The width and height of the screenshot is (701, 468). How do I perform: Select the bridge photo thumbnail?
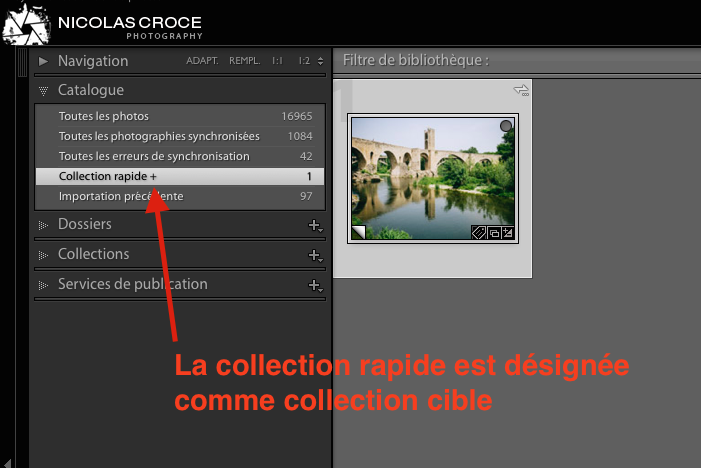[433, 178]
